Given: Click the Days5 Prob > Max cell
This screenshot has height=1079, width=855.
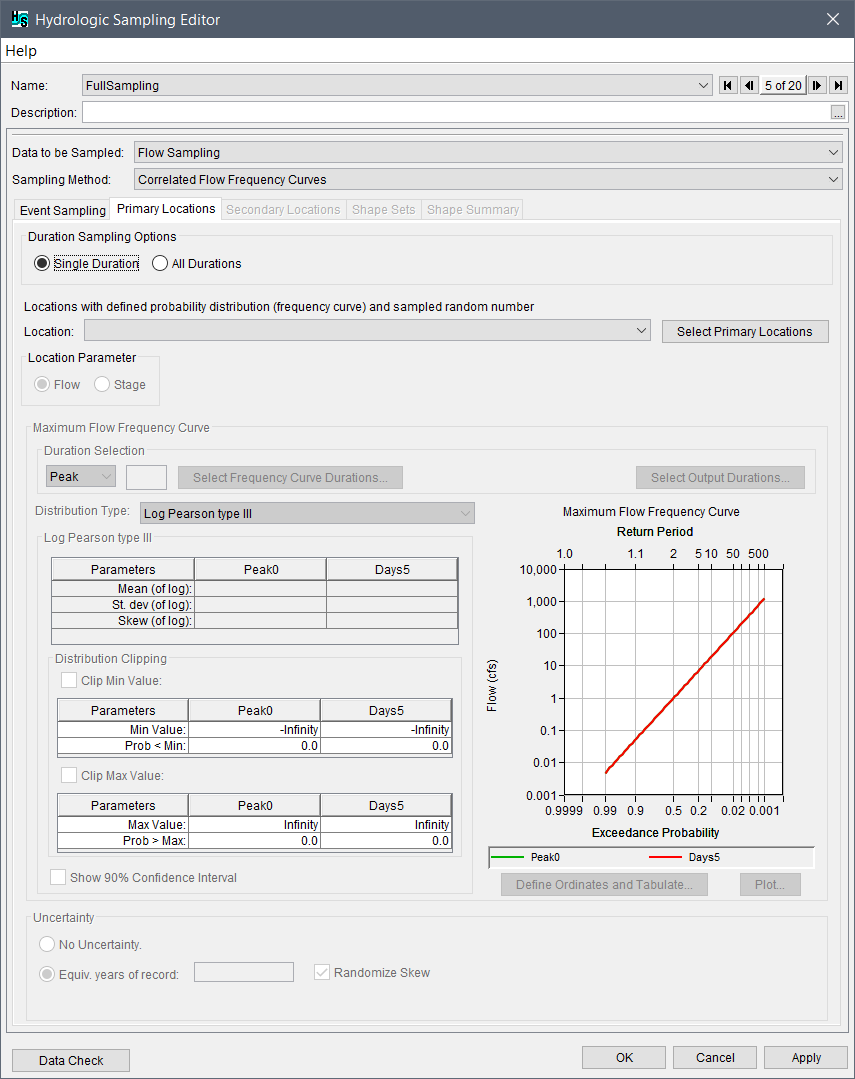Looking at the screenshot, I should (386, 841).
